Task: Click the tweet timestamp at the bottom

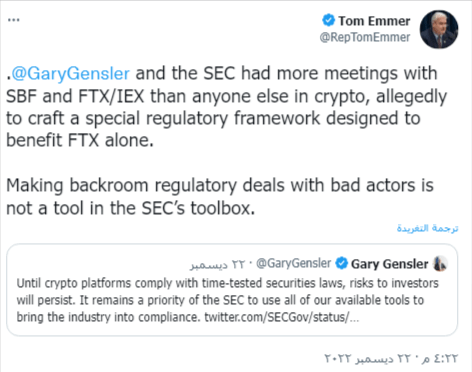Action: click(x=391, y=359)
